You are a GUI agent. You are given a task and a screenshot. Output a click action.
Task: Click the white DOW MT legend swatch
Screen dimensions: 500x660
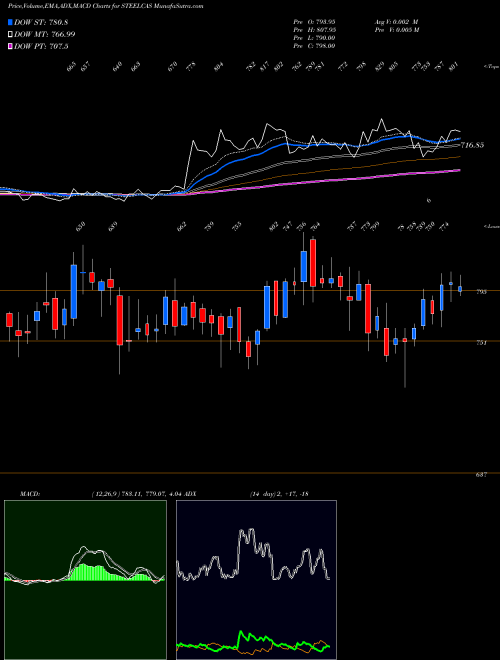click(10, 35)
